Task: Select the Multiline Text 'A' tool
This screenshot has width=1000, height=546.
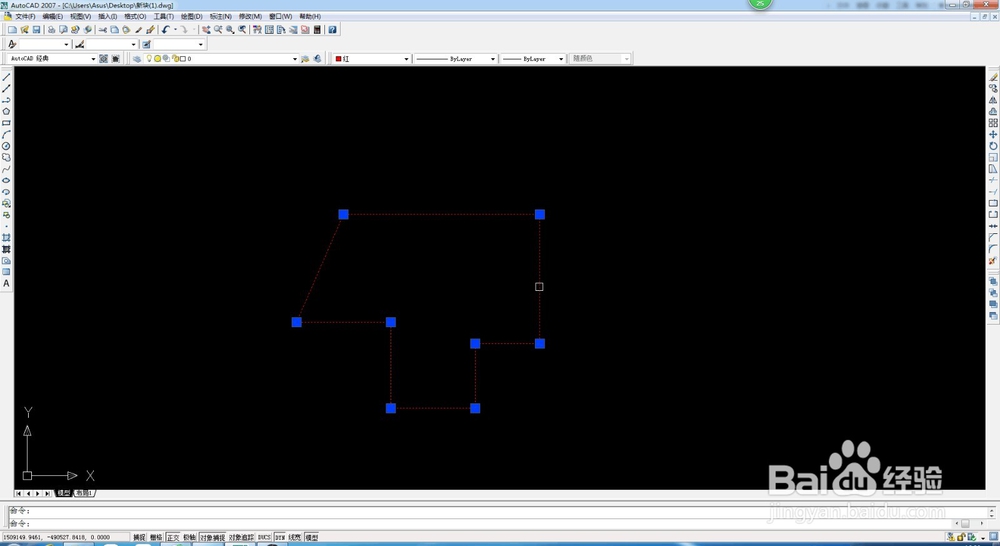Action: point(6,283)
